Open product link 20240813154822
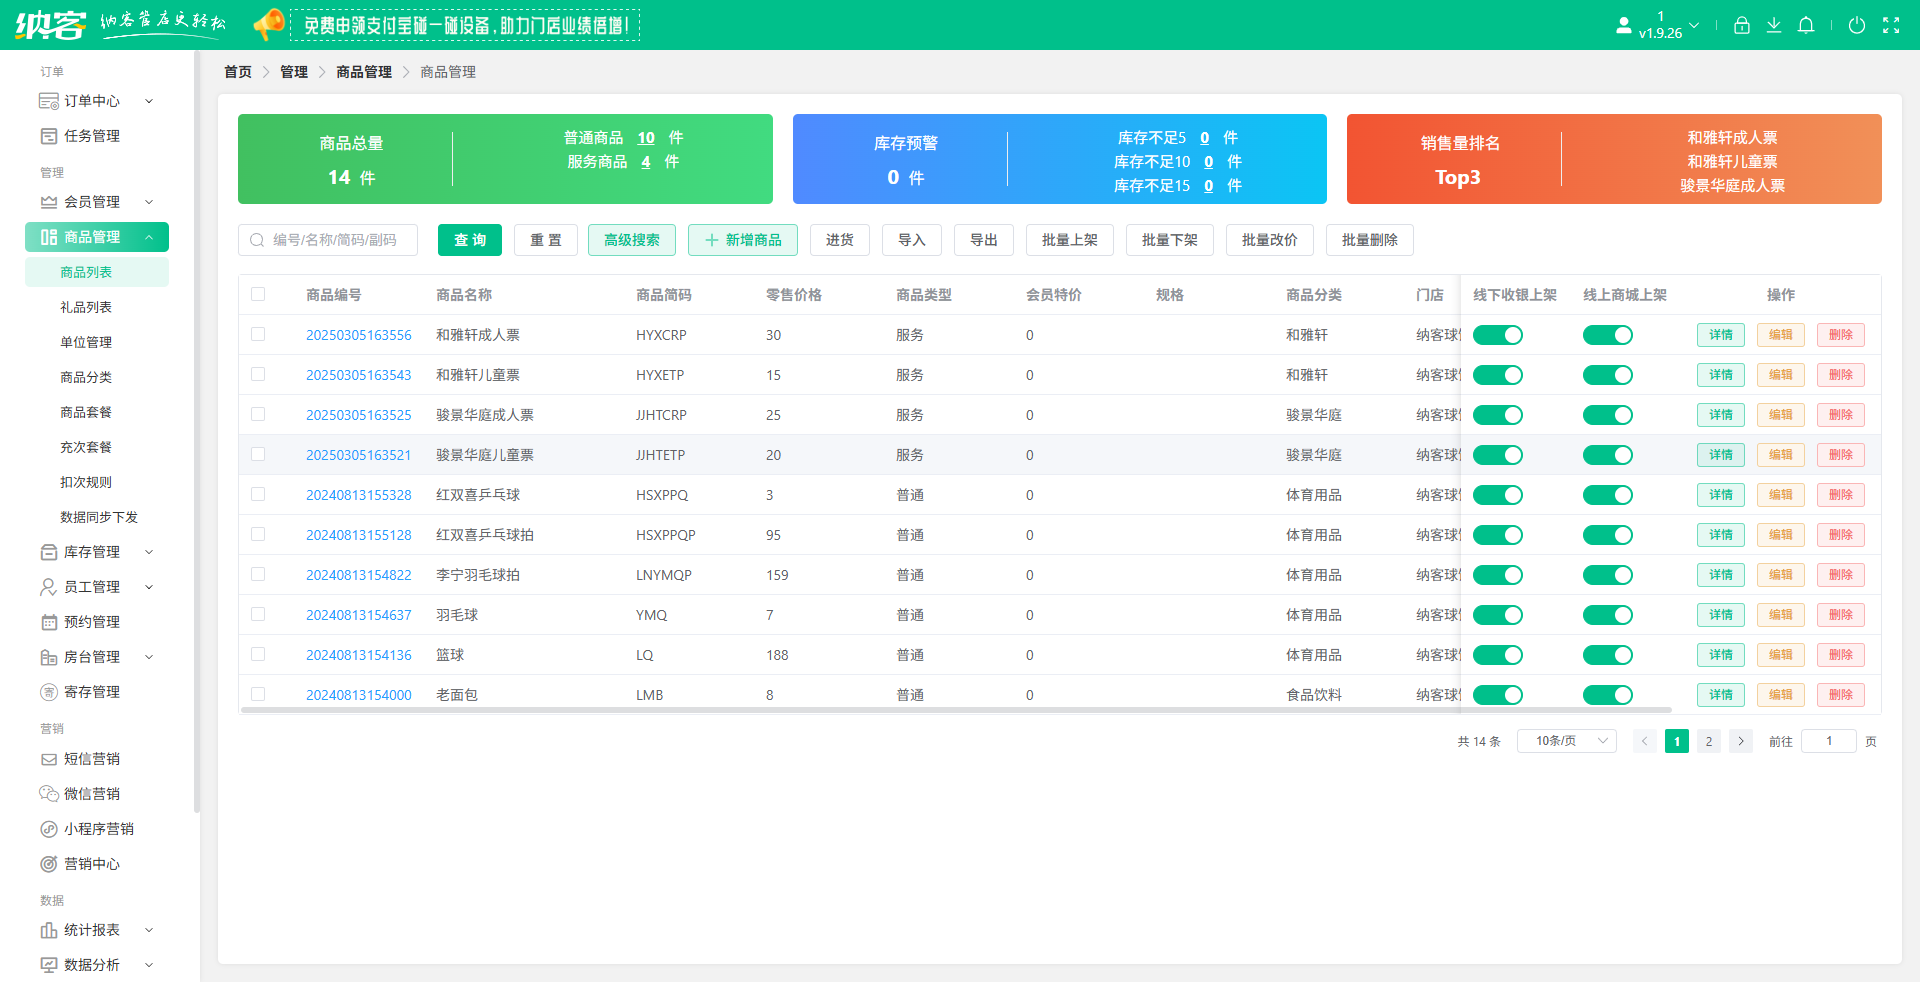Screen dimensions: 1920x982 (x=358, y=575)
